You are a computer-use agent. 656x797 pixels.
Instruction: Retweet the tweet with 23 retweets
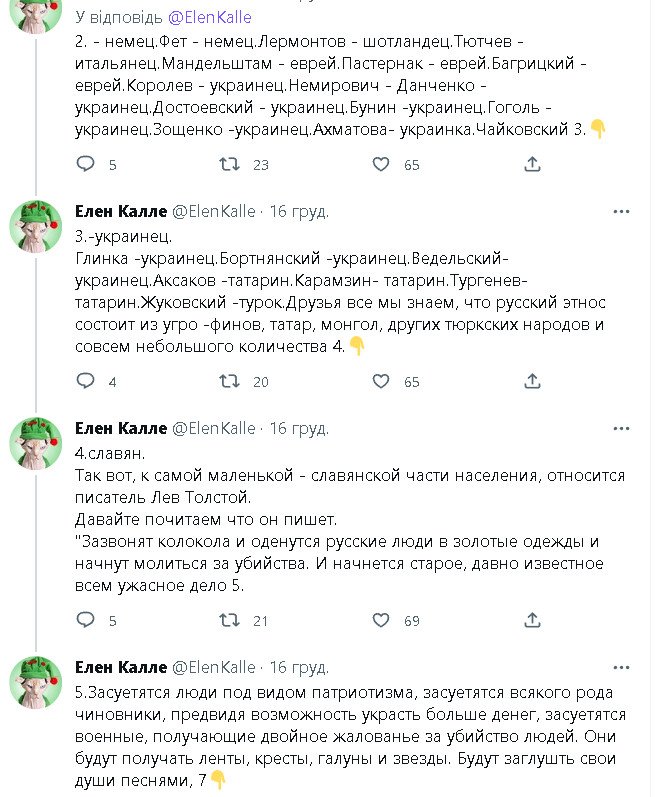[229, 164]
